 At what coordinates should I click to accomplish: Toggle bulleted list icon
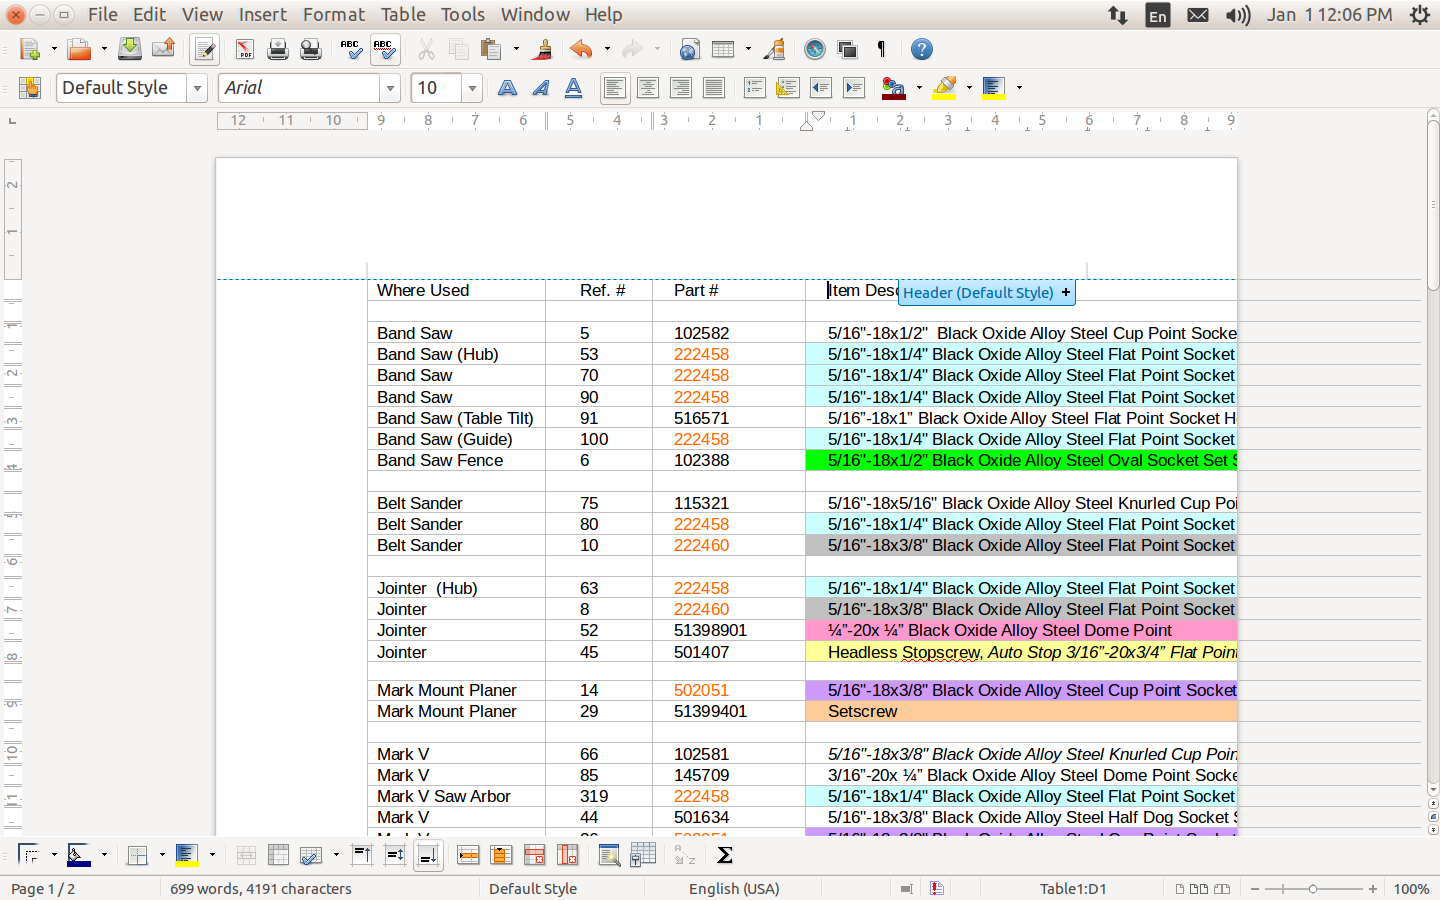tap(788, 88)
